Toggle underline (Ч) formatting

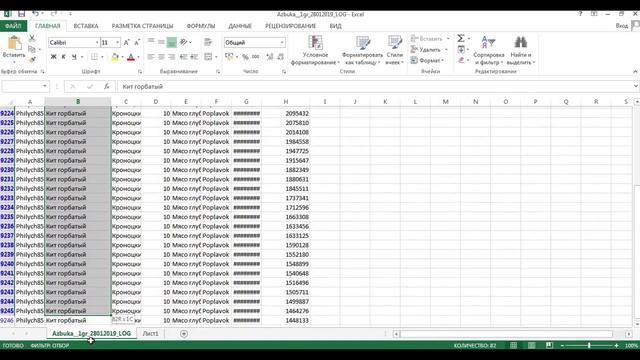pos(74,57)
